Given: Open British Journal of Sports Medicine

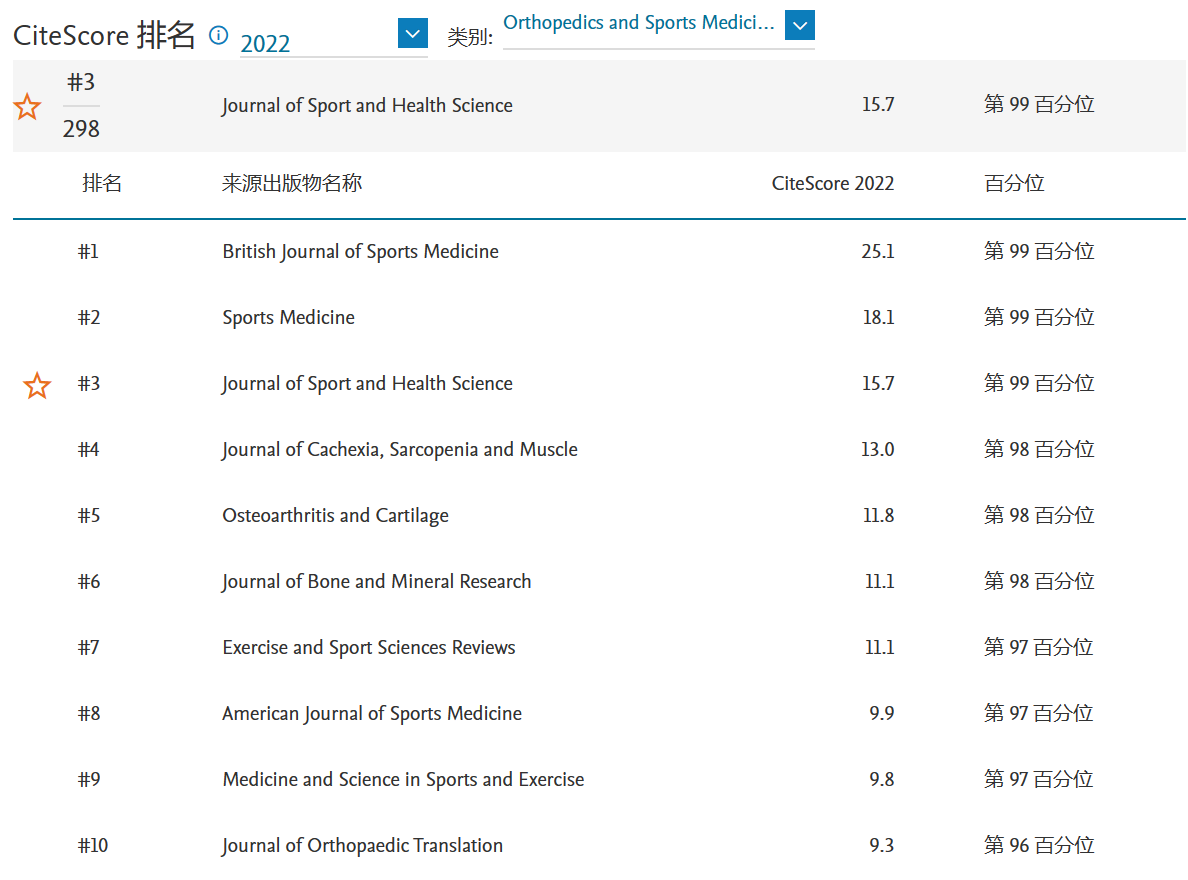Looking at the screenshot, I should [x=360, y=252].
